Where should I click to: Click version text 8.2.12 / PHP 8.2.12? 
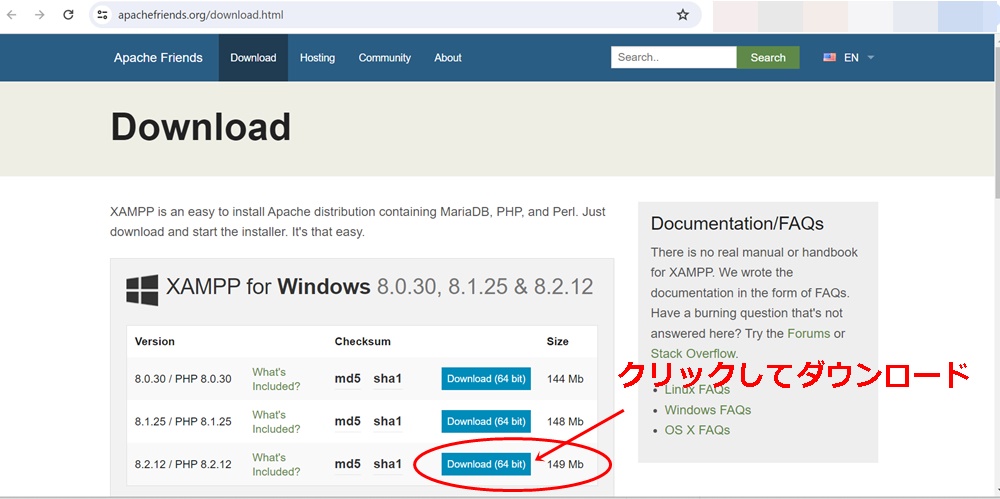(x=183, y=465)
